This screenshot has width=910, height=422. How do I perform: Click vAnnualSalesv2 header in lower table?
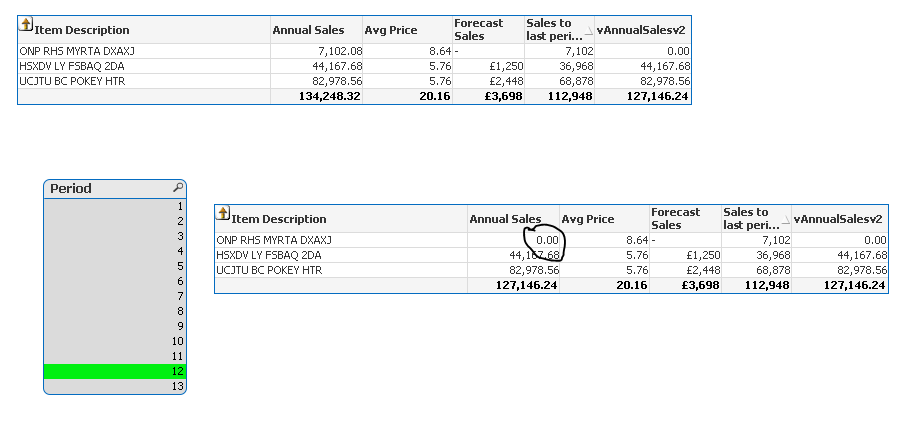837,218
